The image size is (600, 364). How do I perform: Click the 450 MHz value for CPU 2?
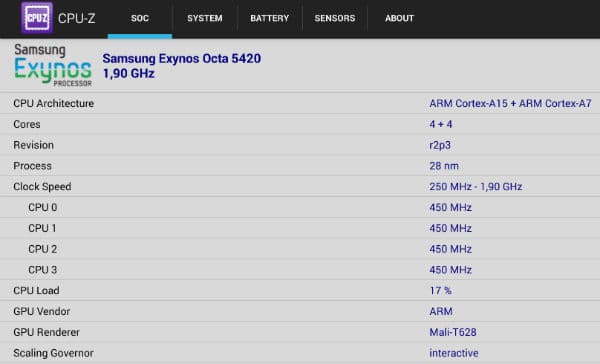[450, 249]
